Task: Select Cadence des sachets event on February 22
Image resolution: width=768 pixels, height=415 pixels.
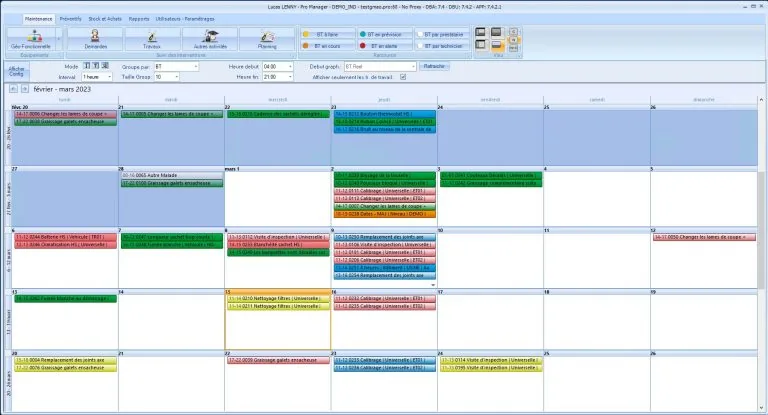Action: point(278,114)
